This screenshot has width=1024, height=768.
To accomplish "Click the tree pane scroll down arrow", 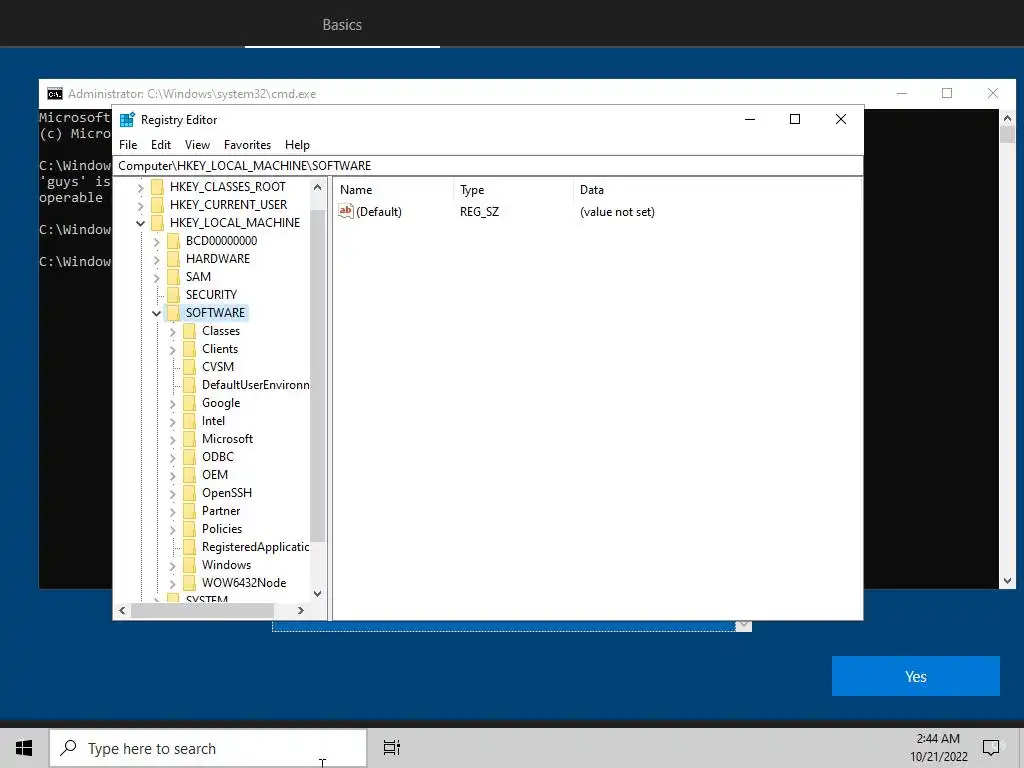I will click(x=317, y=594).
